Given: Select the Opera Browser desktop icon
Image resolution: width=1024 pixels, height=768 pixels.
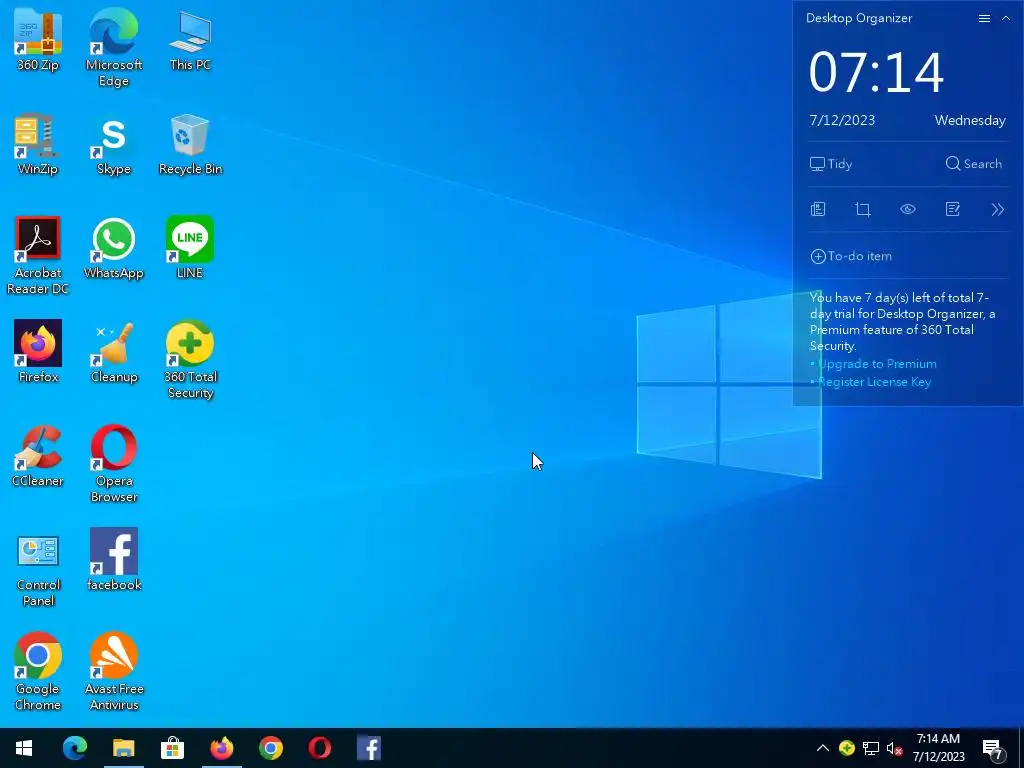Looking at the screenshot, I should [x=114, y=463].
